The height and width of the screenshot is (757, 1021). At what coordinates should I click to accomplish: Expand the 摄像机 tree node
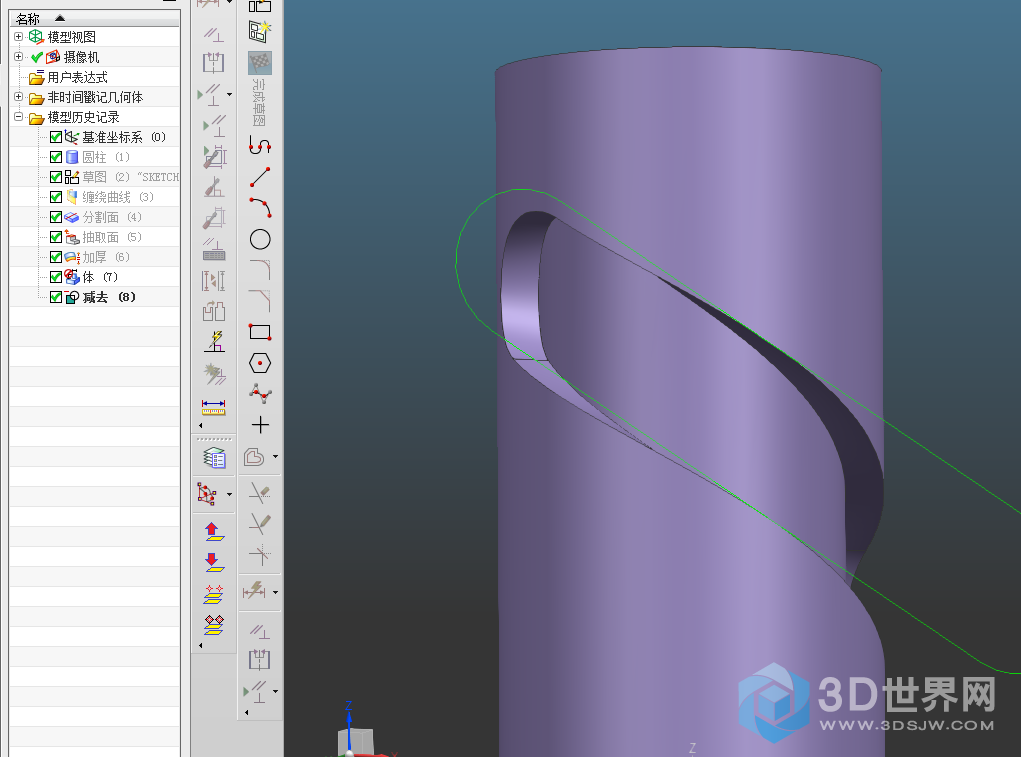(x=18, y=57)
